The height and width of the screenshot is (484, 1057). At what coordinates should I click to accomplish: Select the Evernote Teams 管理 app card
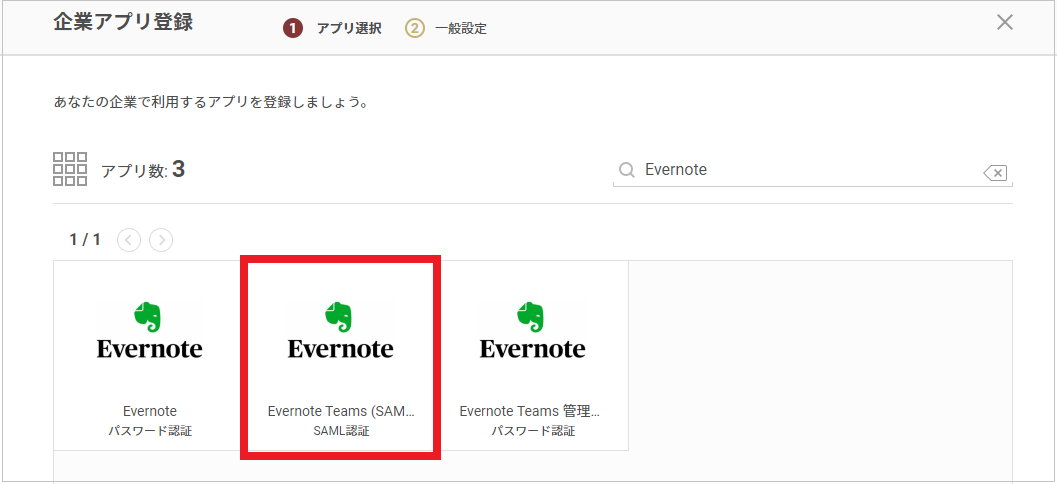pyautogui.click(x=533, y=355)
